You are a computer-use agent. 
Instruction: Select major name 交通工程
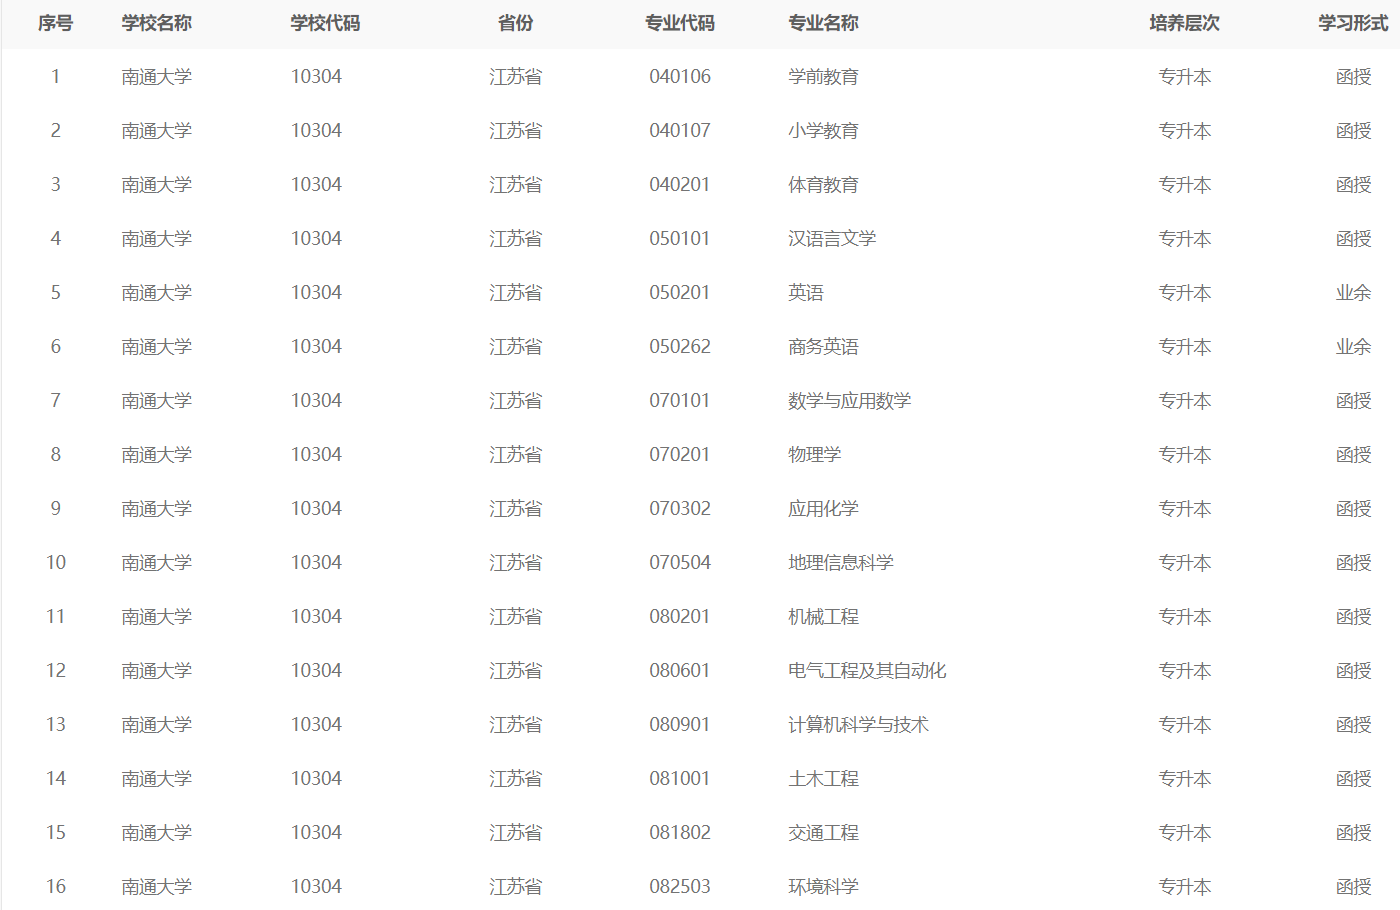pos(823,833)
